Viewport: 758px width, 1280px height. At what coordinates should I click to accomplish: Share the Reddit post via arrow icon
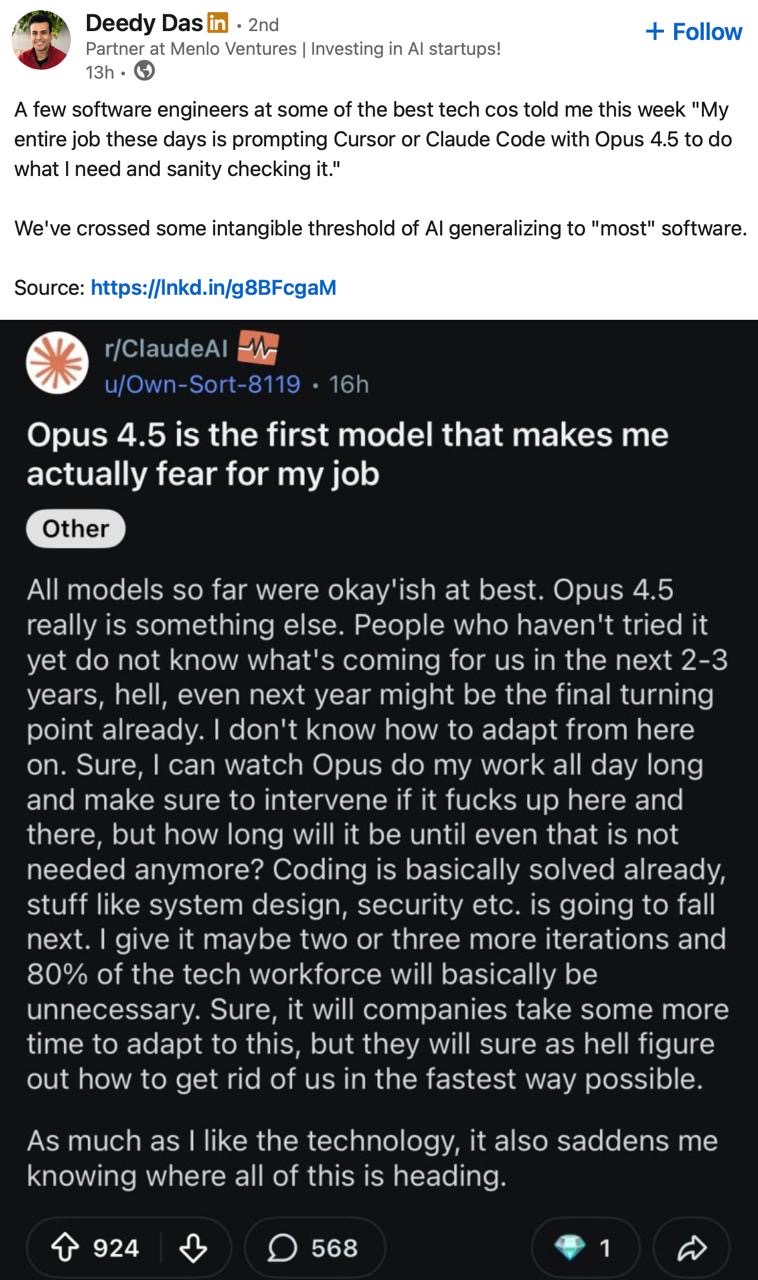(692, 1247)
